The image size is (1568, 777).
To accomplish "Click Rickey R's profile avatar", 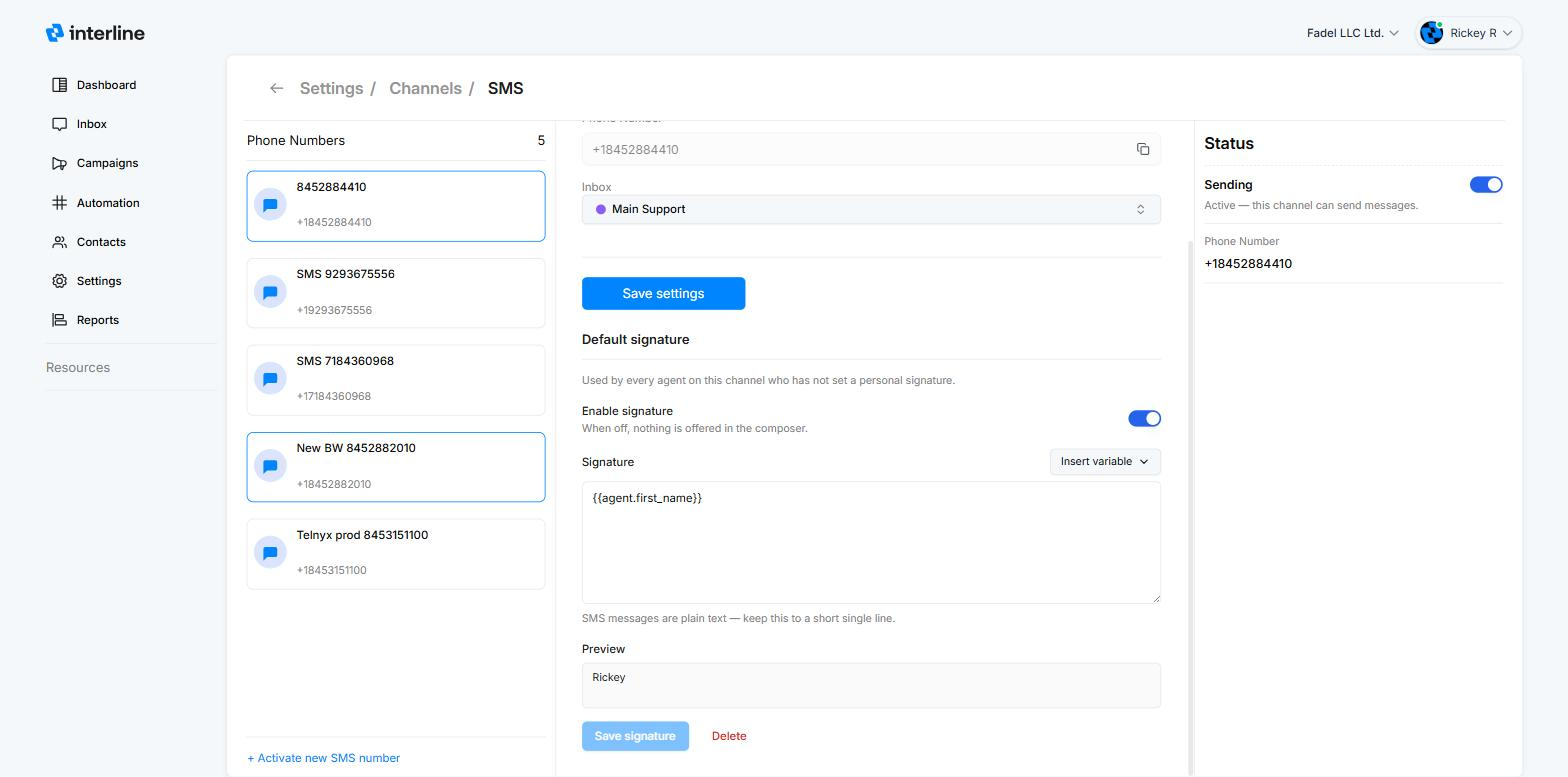I will pyautogui.click(x=1432, y=33).
